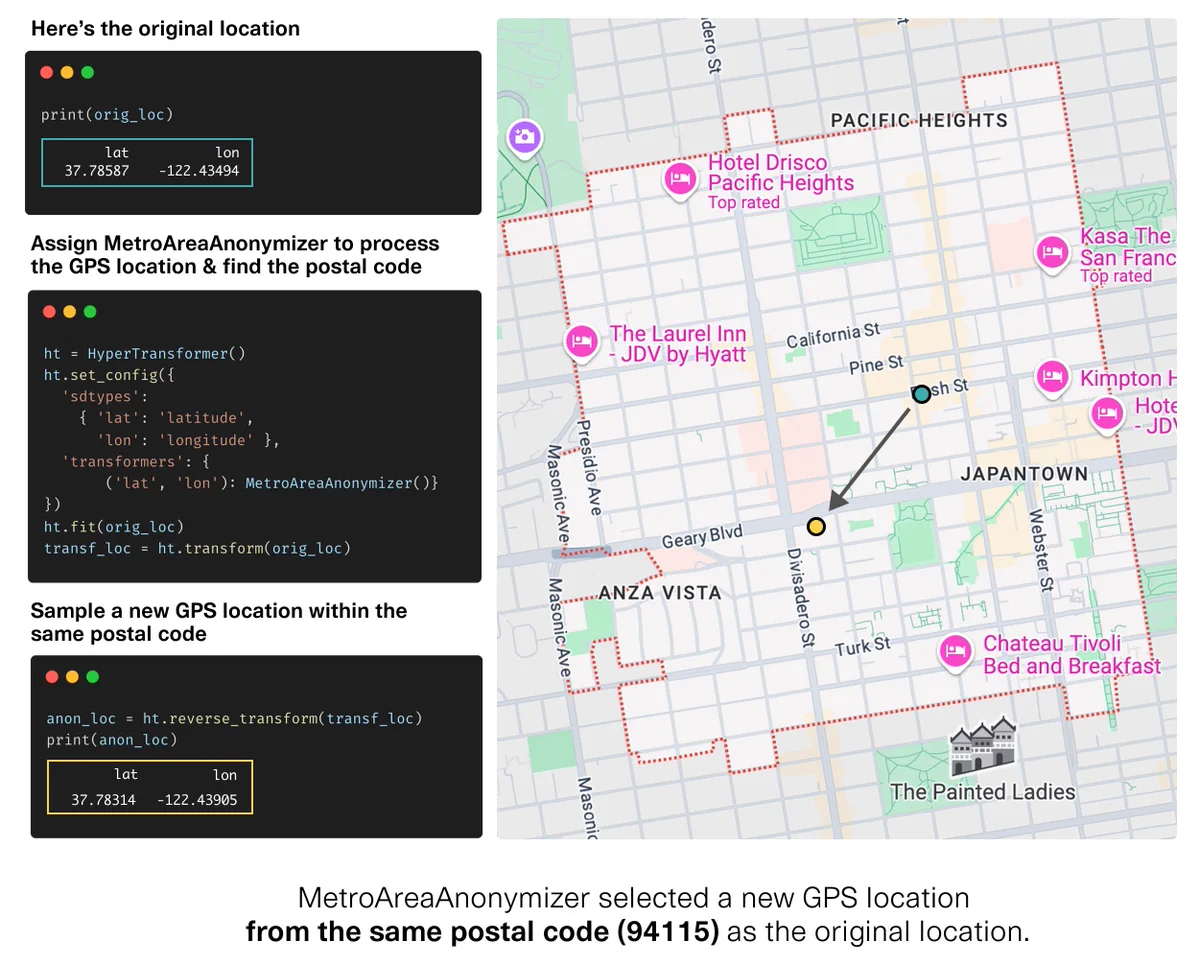The width and height of the screenshot is (1200, 965).
Task: Click the PACIFIC HEIGHTS neighborhood label
Action: [x=920, y=121]
